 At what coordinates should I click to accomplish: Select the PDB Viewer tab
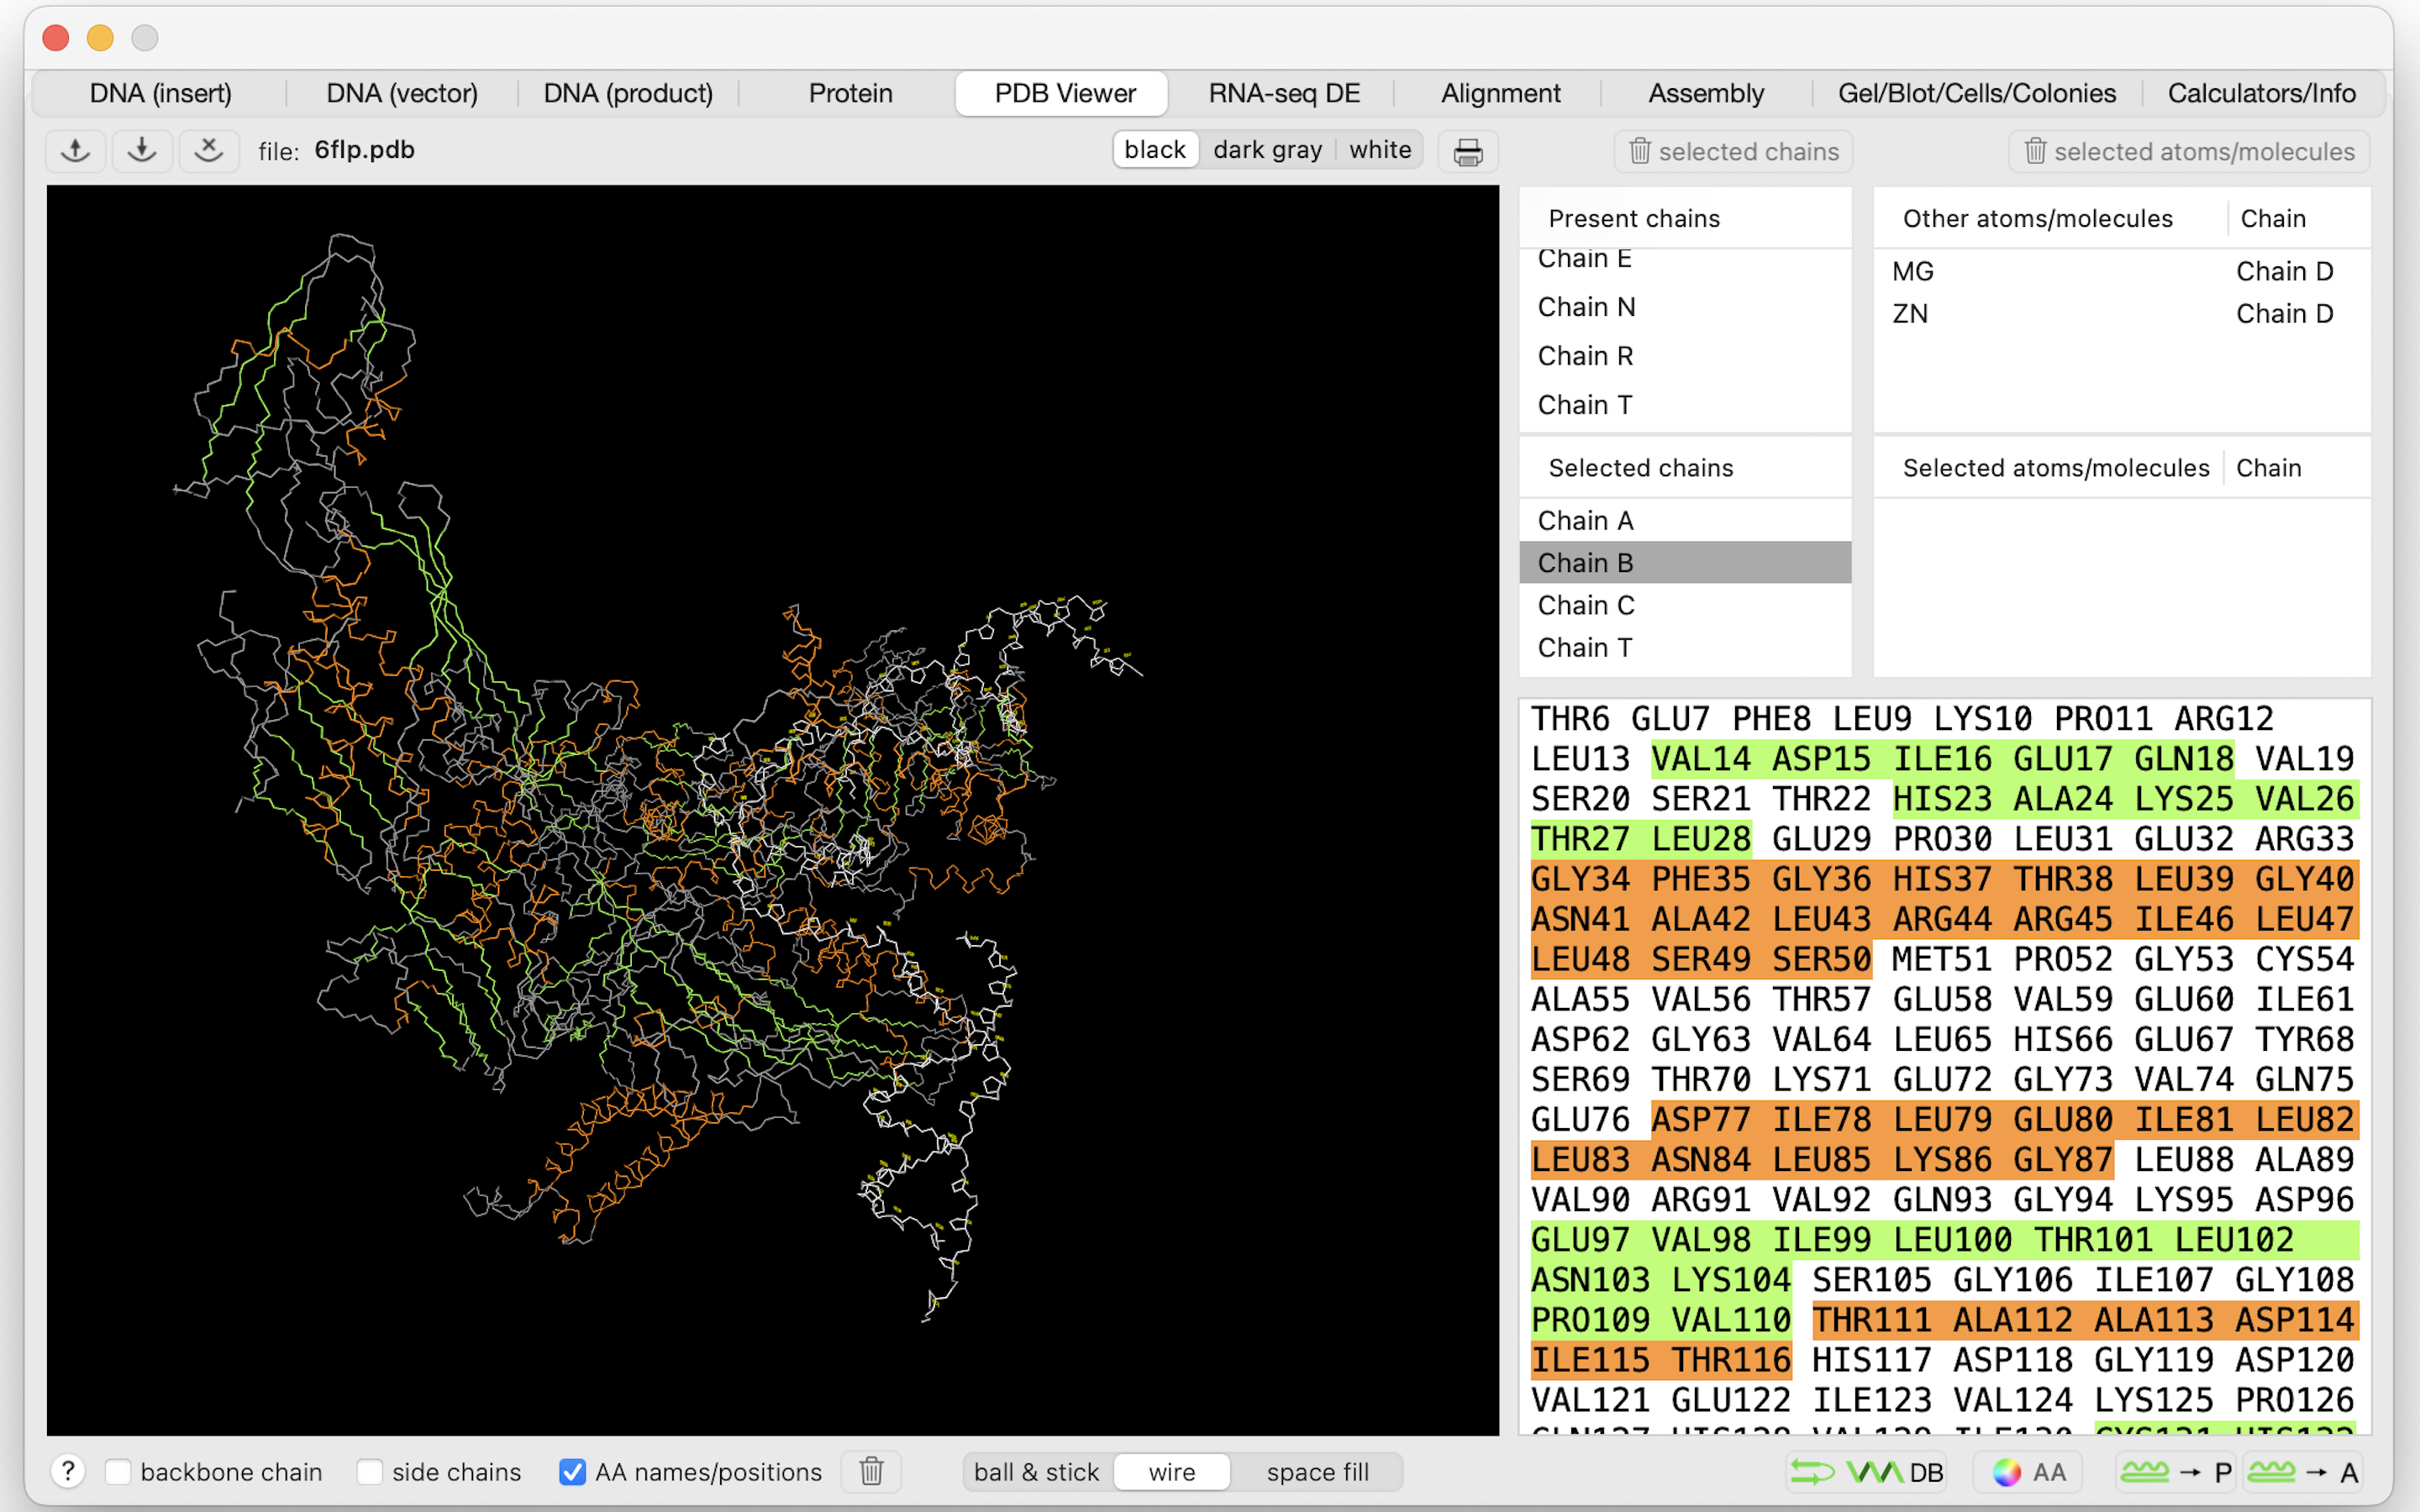point(1063,94)
